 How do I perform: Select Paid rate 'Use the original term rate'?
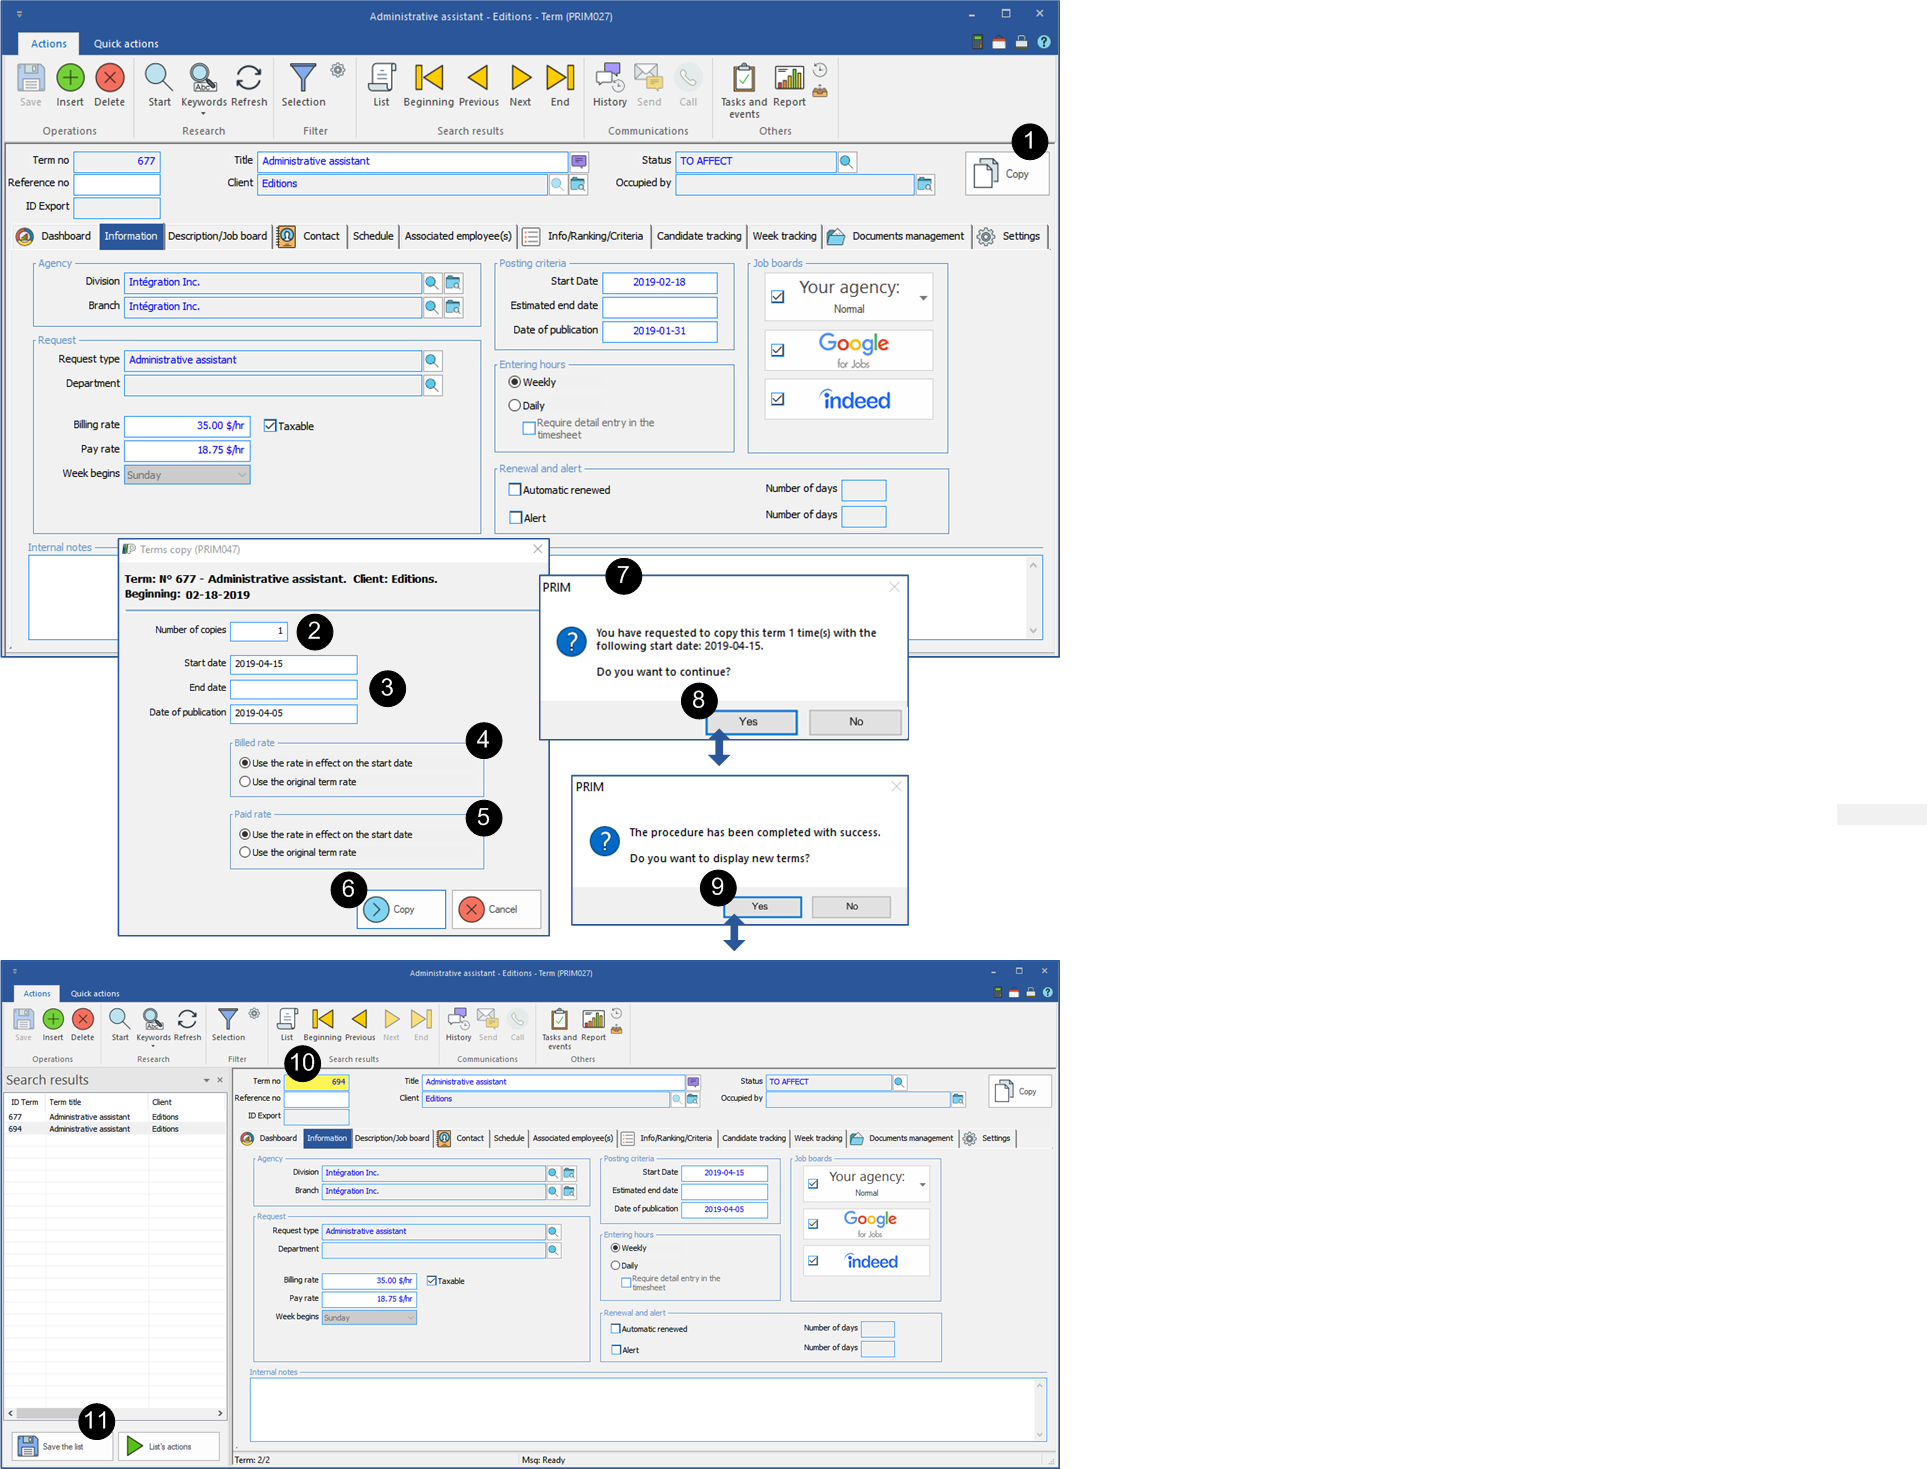coord(245,853)
